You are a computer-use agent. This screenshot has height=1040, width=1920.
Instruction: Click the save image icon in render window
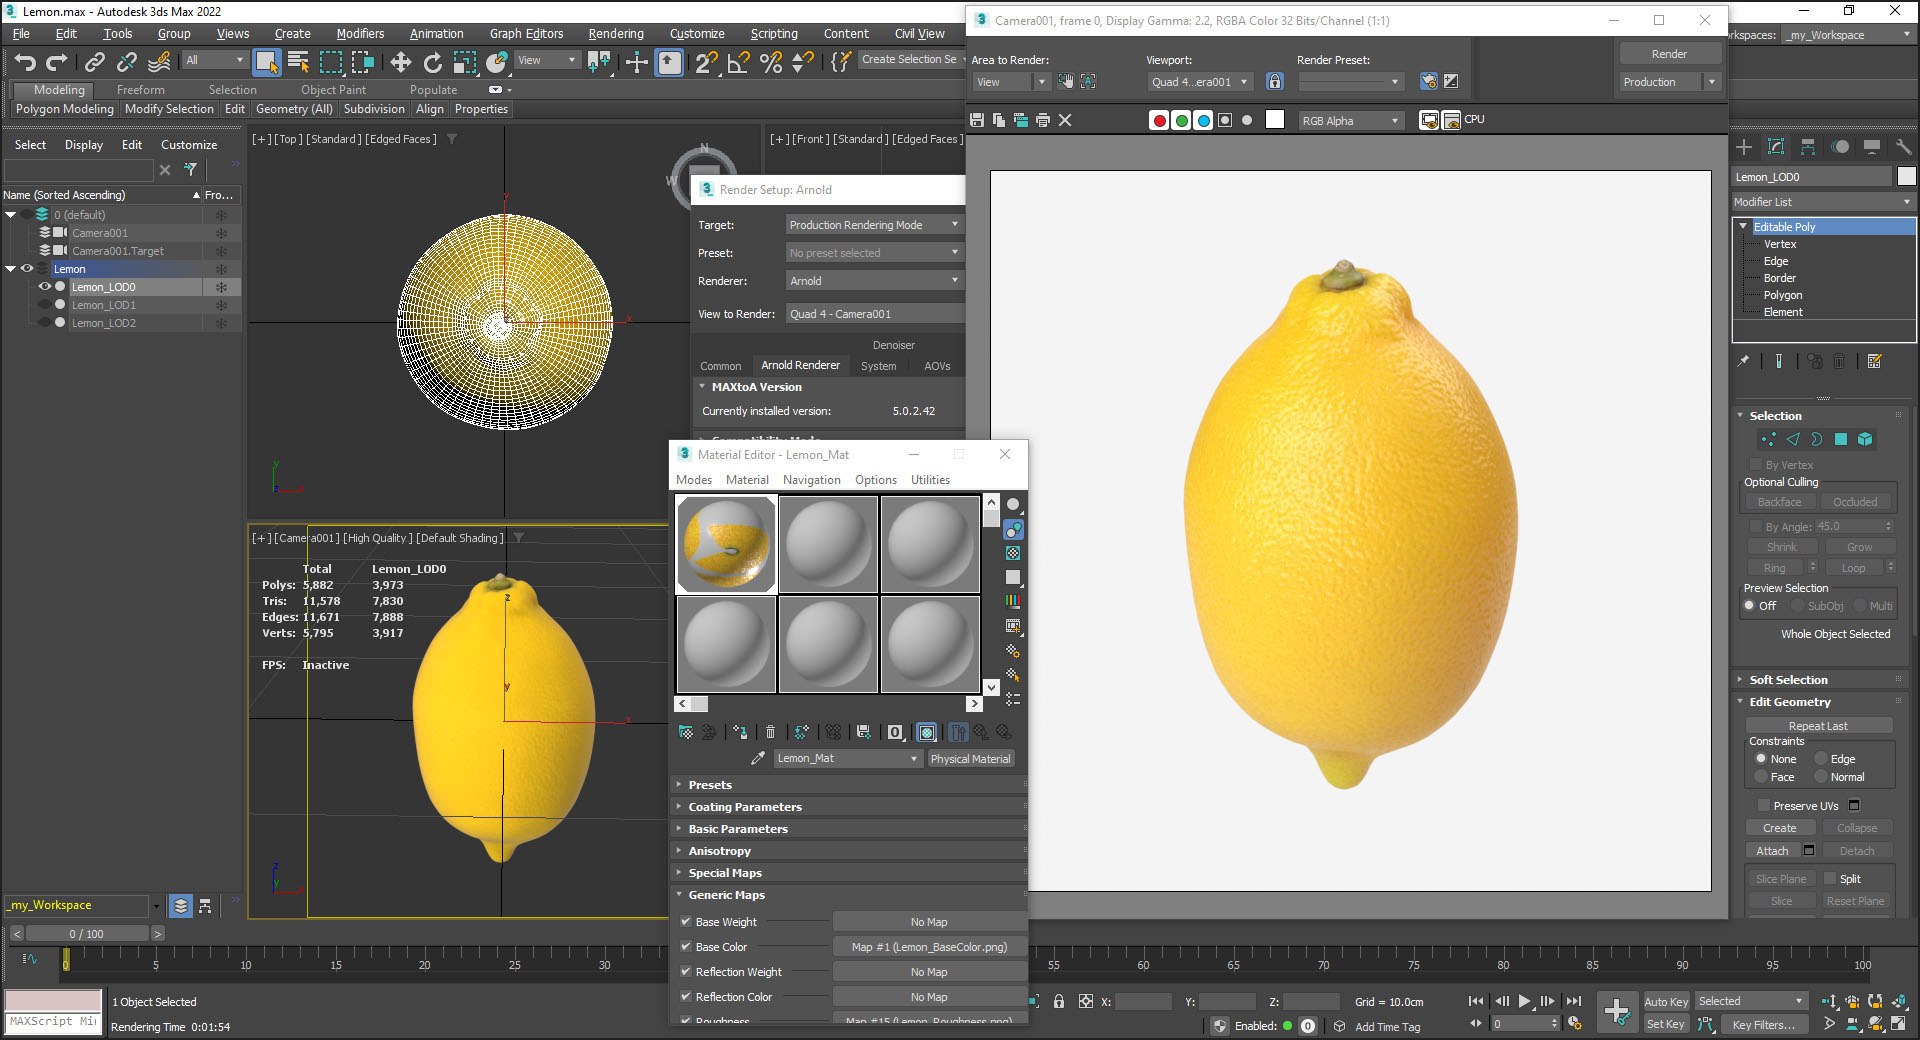tap(977, 120)
